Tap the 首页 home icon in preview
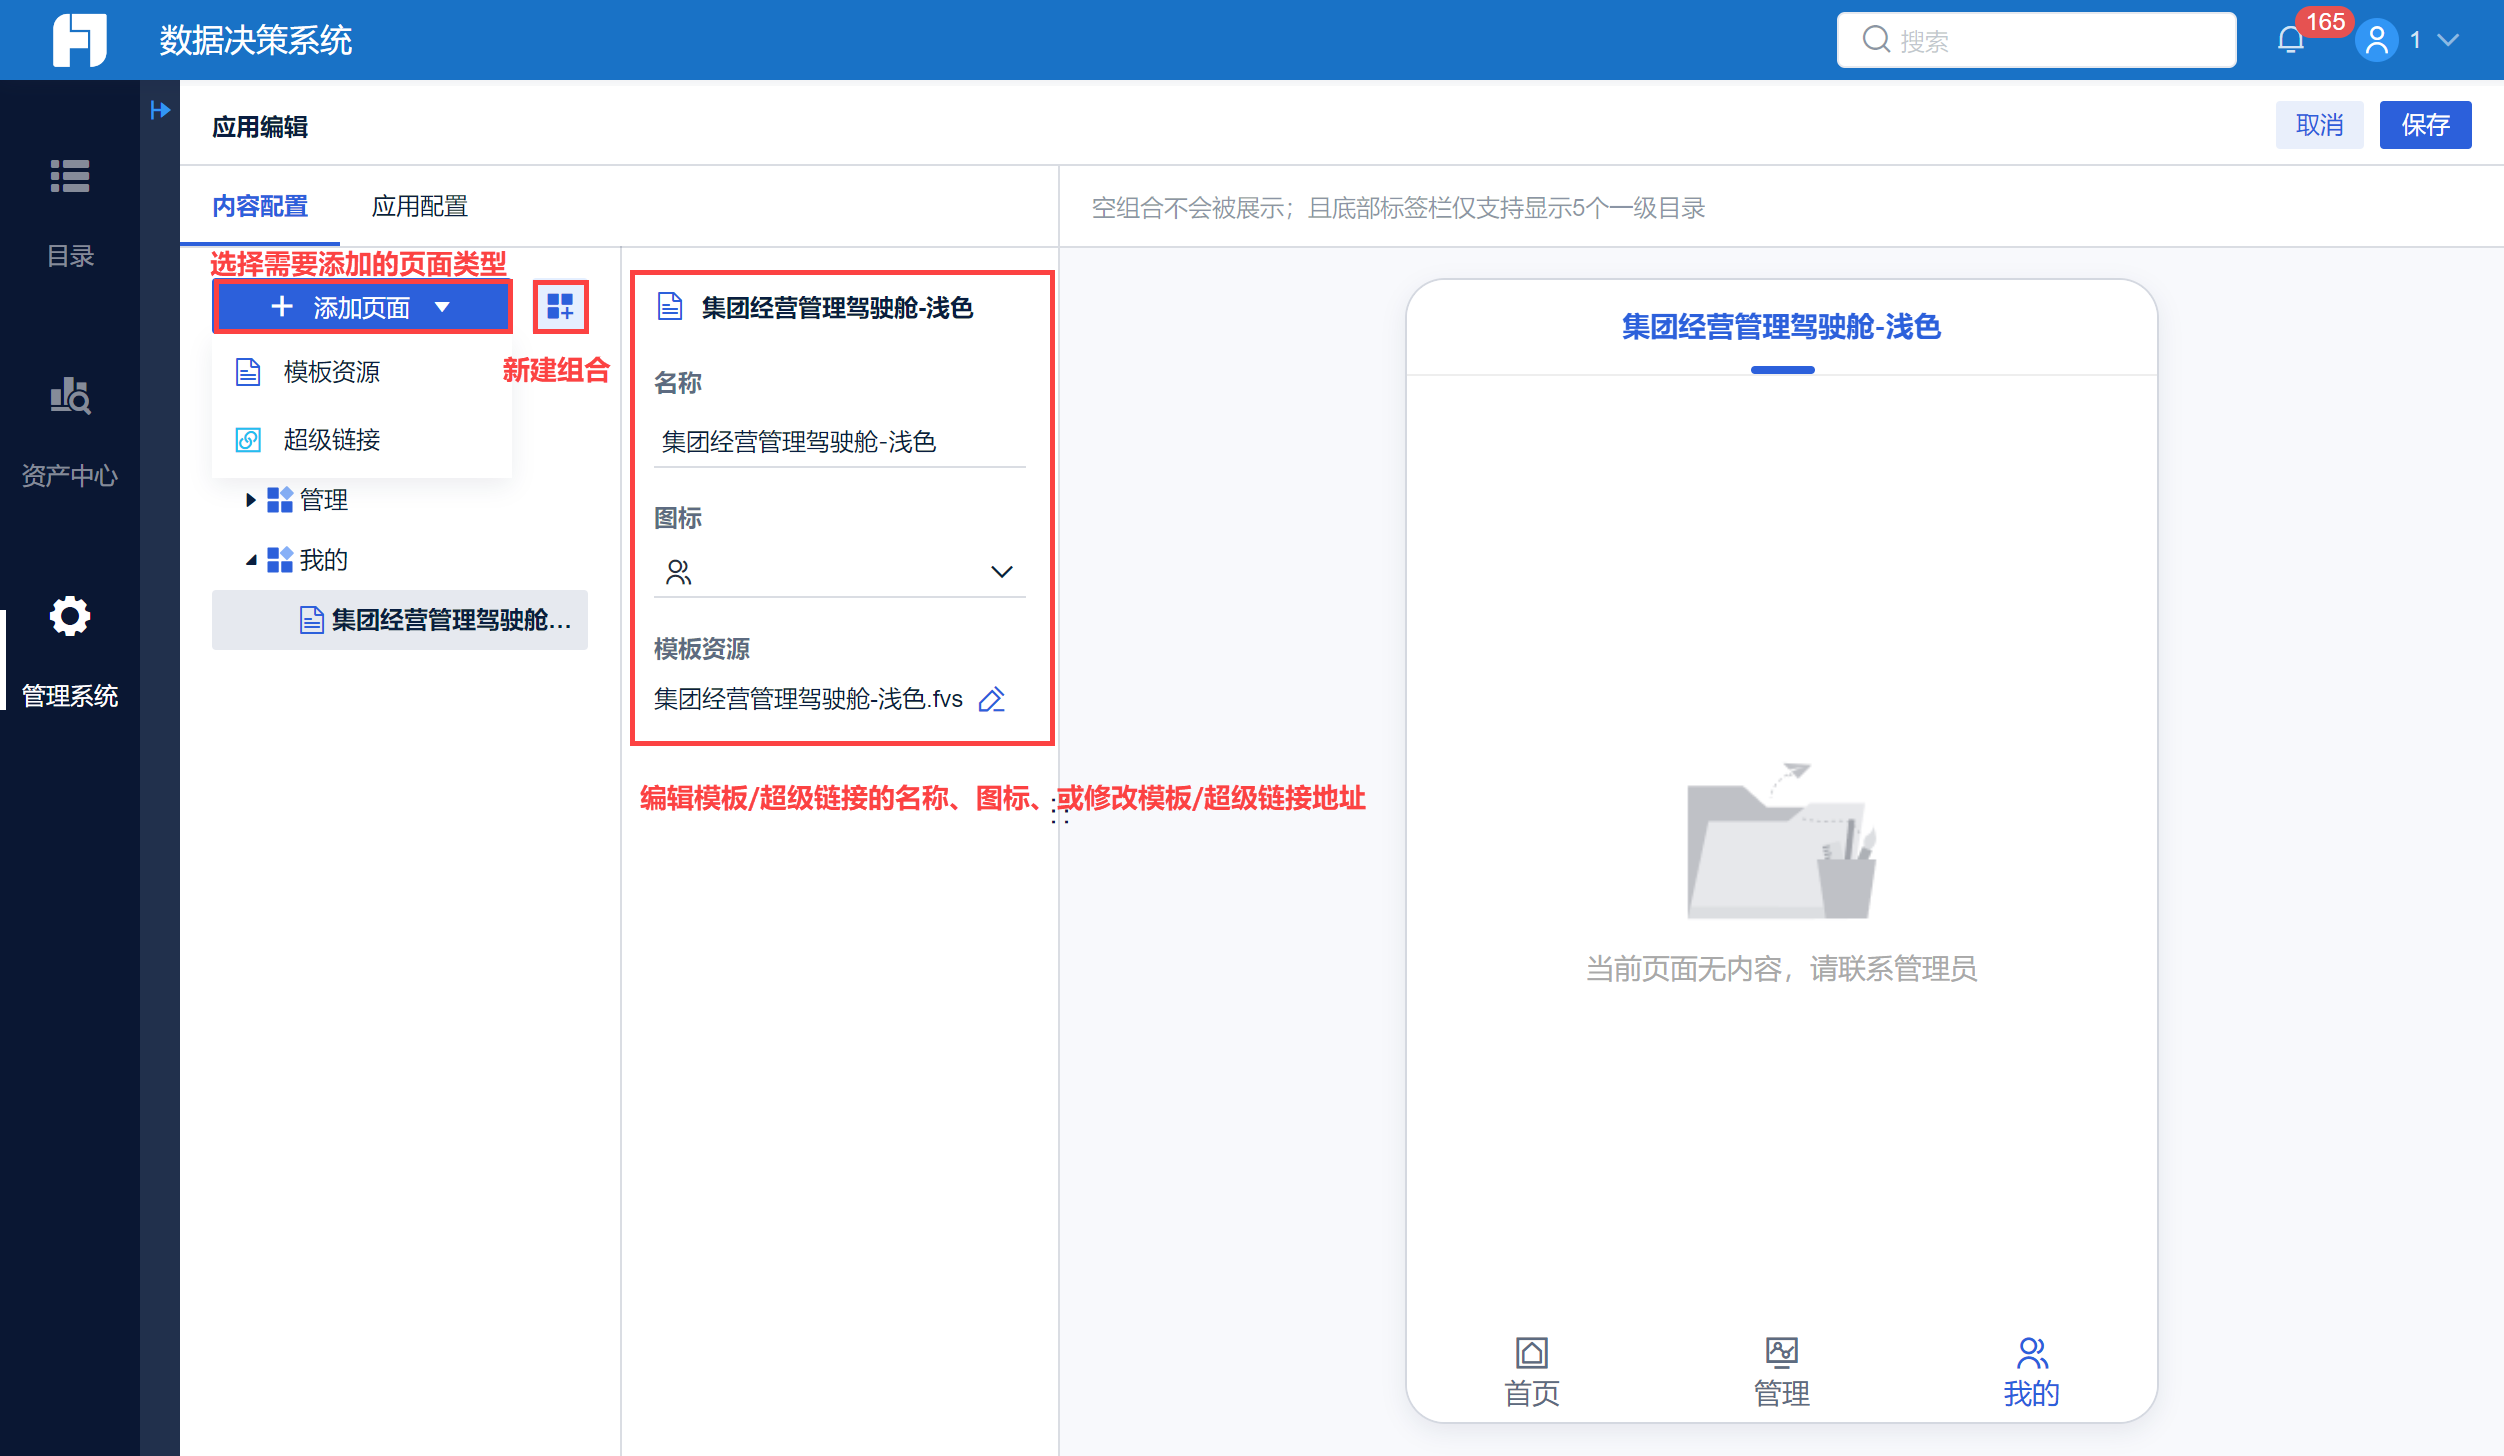 (1531, 1353)
